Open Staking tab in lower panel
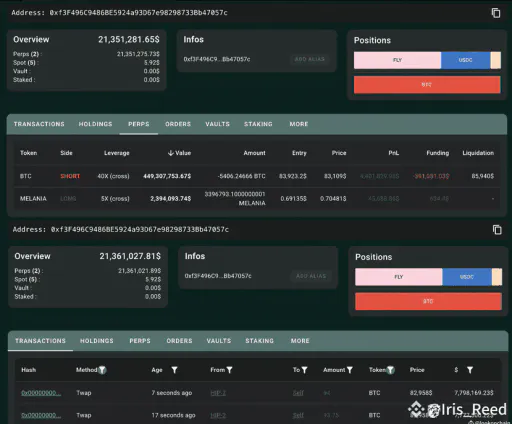Screen dimensions: 512x424 (259, 341)
